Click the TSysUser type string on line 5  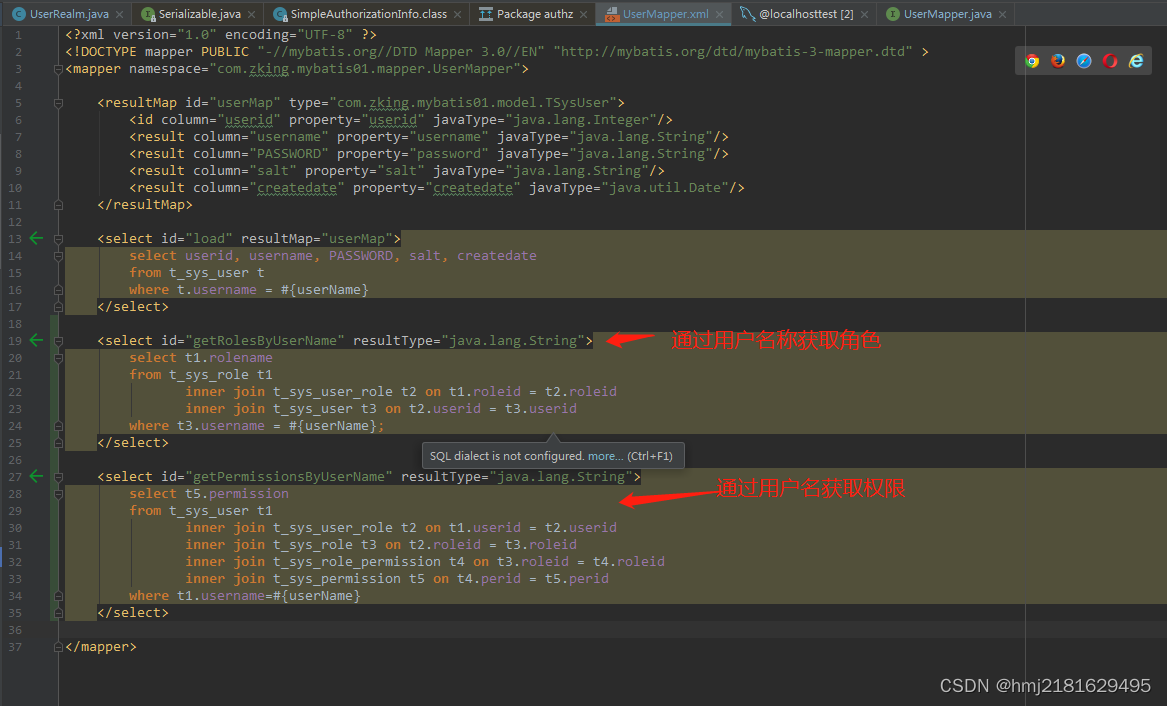[x=473, y=103]
